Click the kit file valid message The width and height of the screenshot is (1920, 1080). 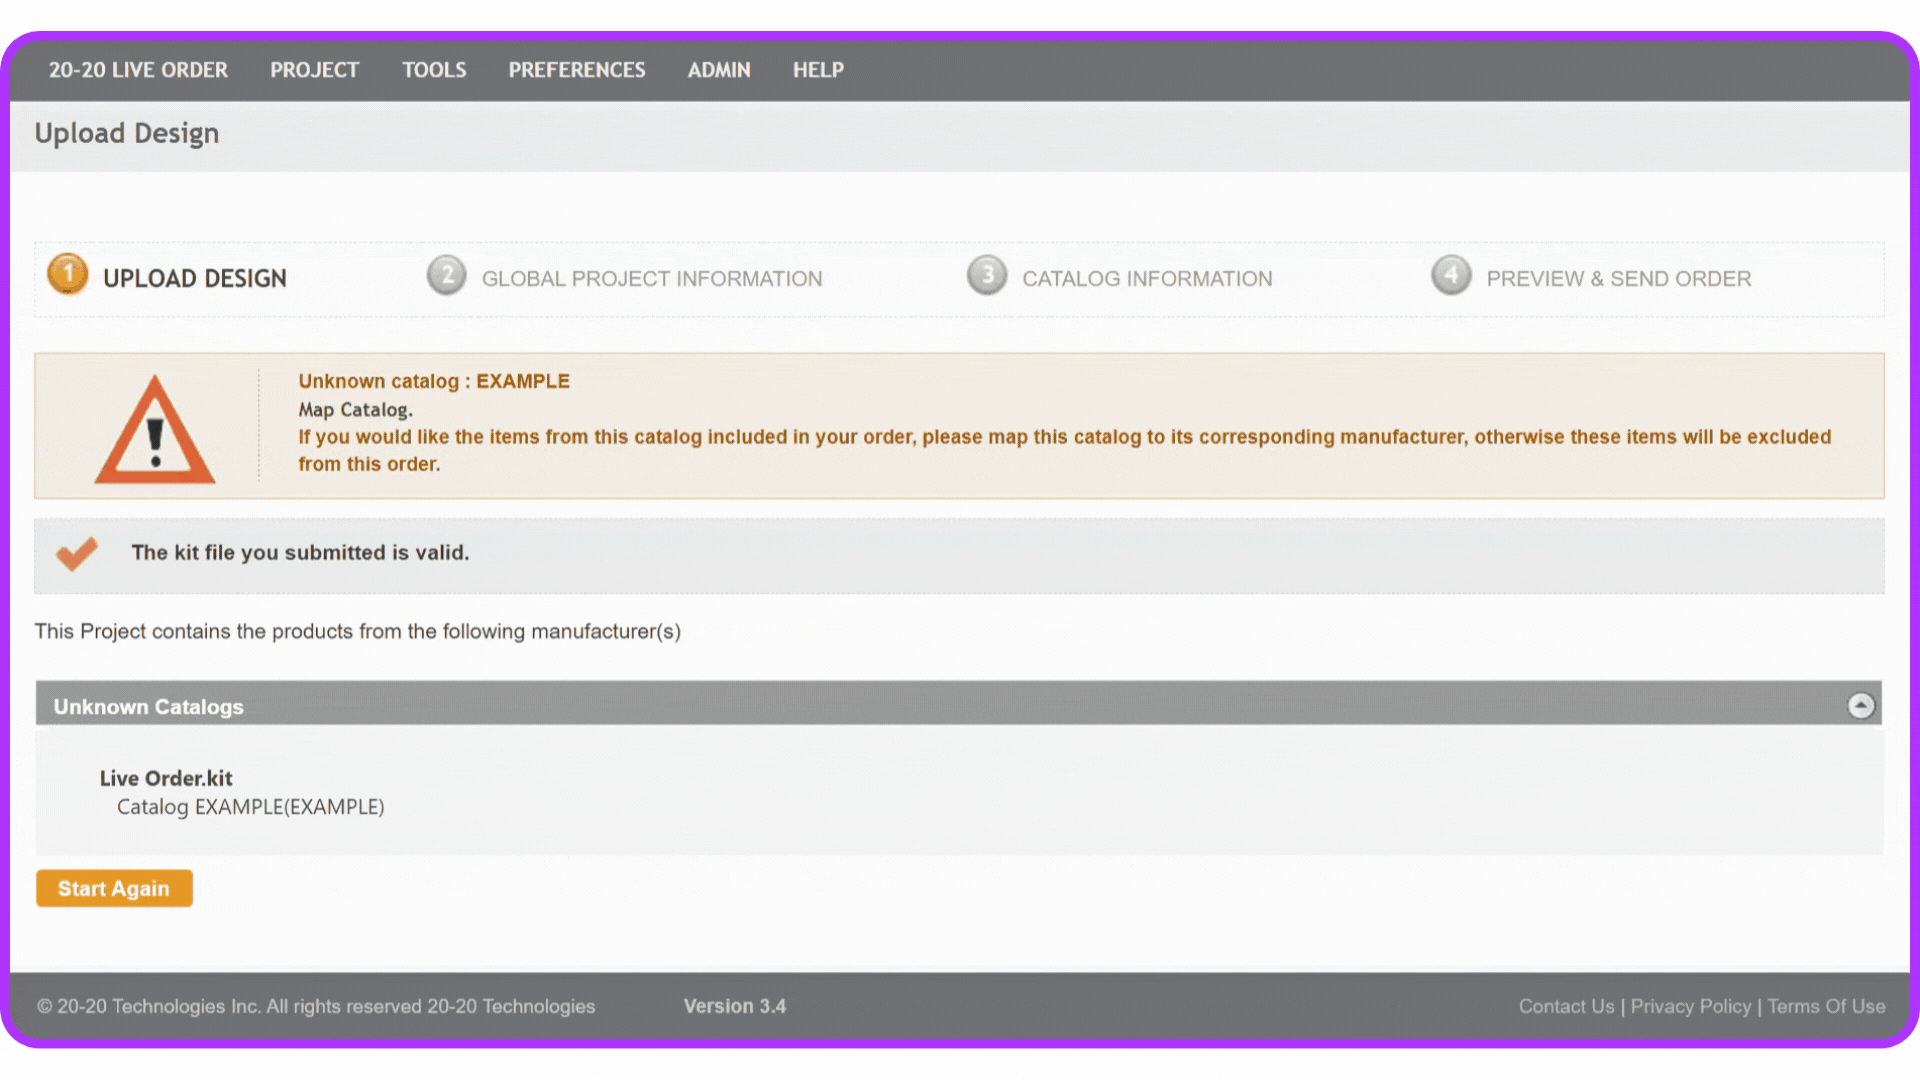coord(300,553)
